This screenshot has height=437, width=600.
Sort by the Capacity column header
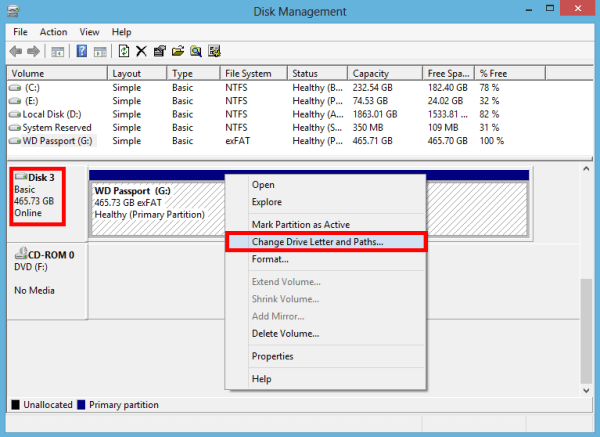point(385,73)
